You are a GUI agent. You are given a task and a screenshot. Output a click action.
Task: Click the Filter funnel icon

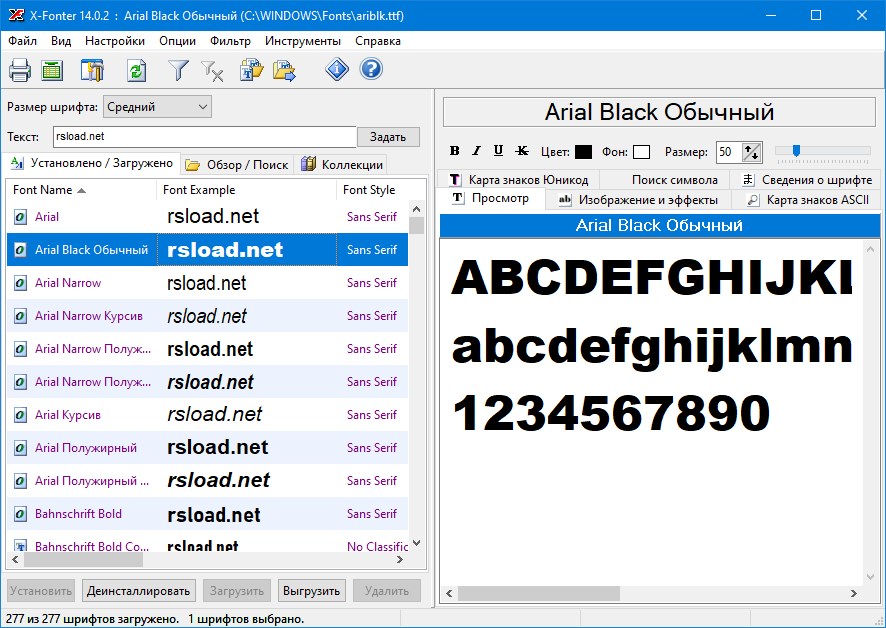(x=179, y=71)
